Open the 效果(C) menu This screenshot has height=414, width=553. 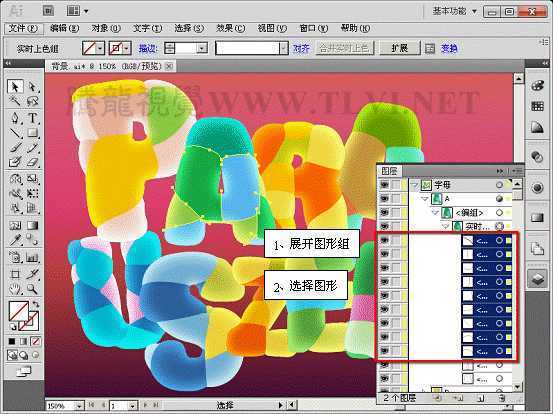(x=230, y=28)
